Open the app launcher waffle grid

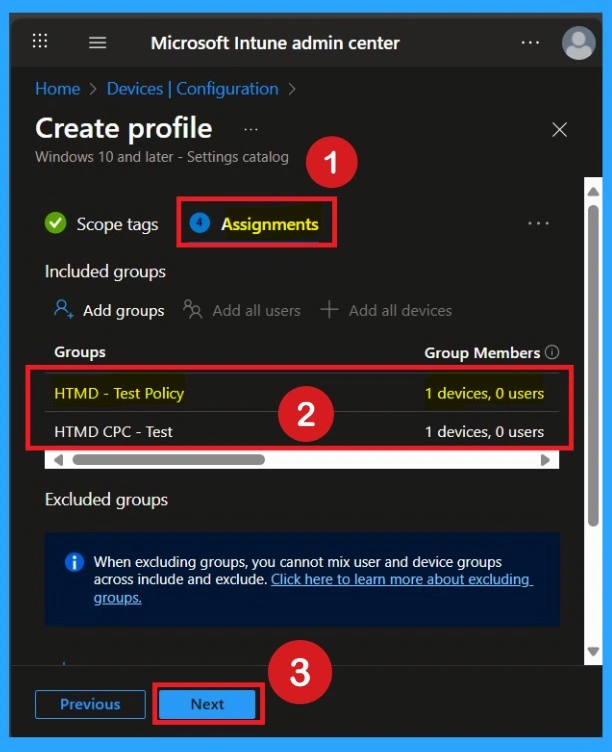coord(40,41)
